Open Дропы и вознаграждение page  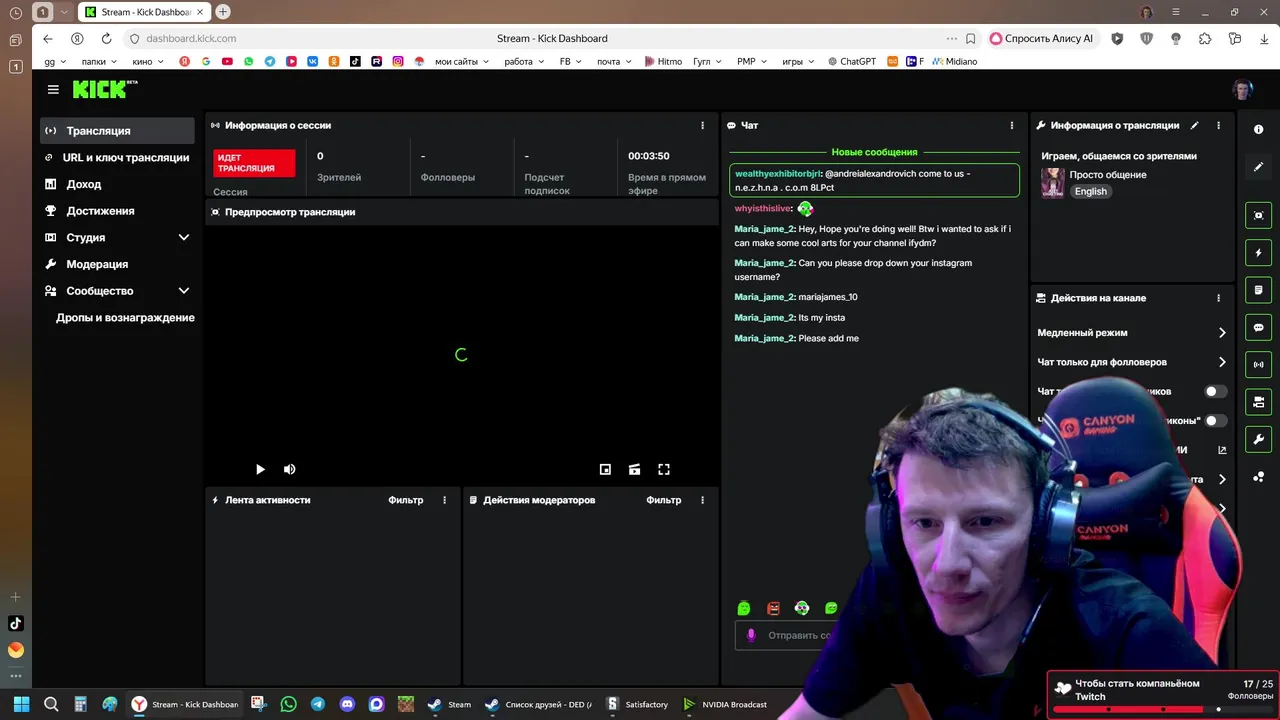125,318
